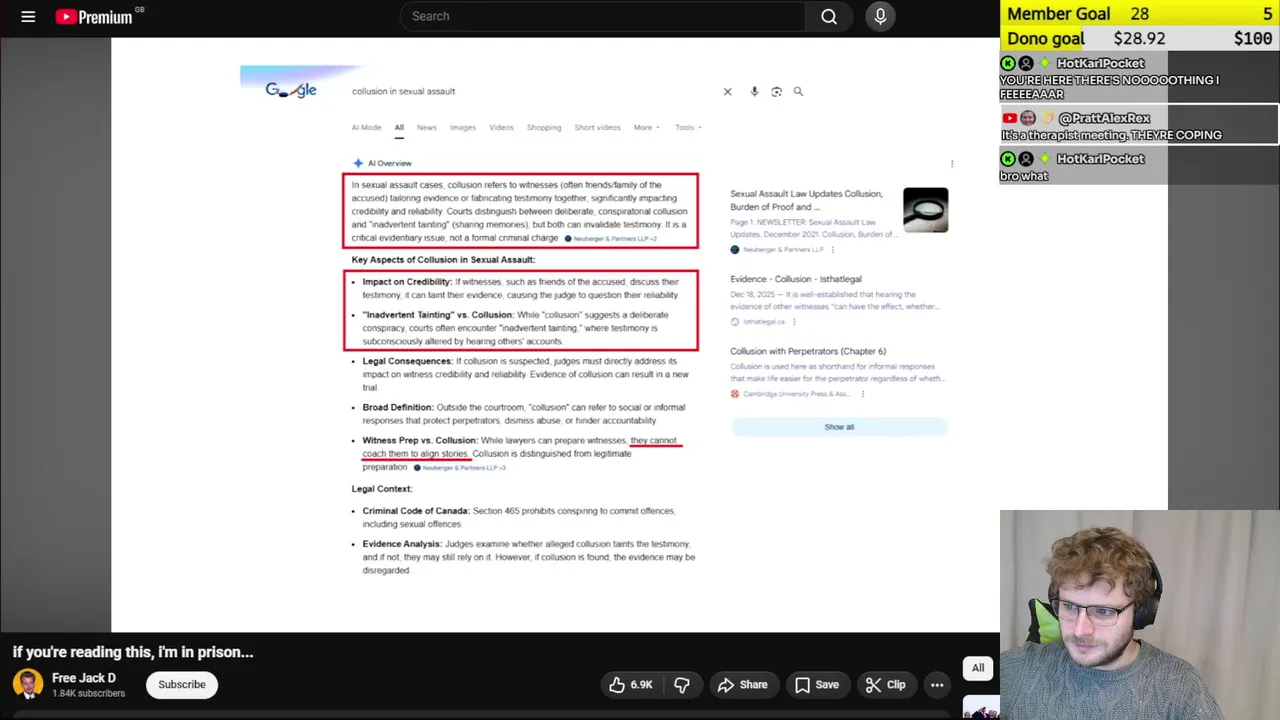Click the Dono goal progress bar
Viewport: 1280px width, 720px height.
pos(1139,39)
